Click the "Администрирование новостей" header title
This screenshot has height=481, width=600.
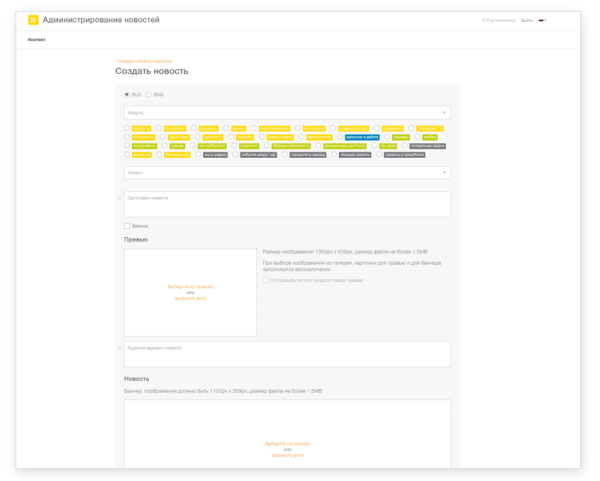tap(100, 20)
